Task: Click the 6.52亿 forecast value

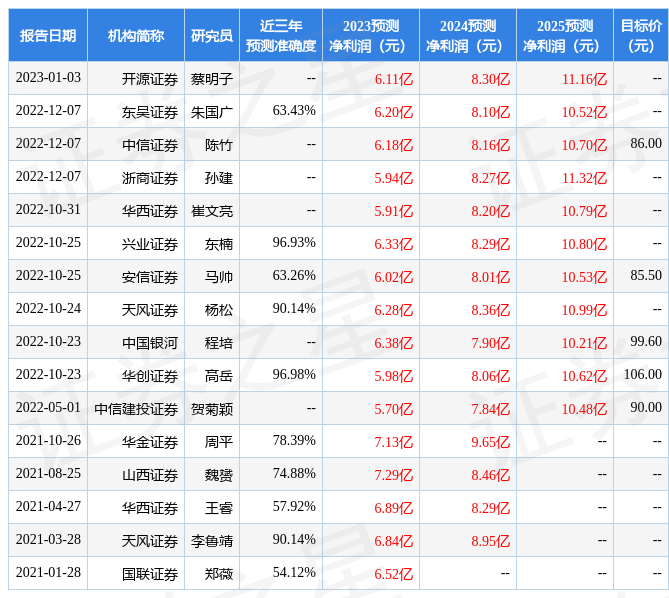Action: (393, 574)
